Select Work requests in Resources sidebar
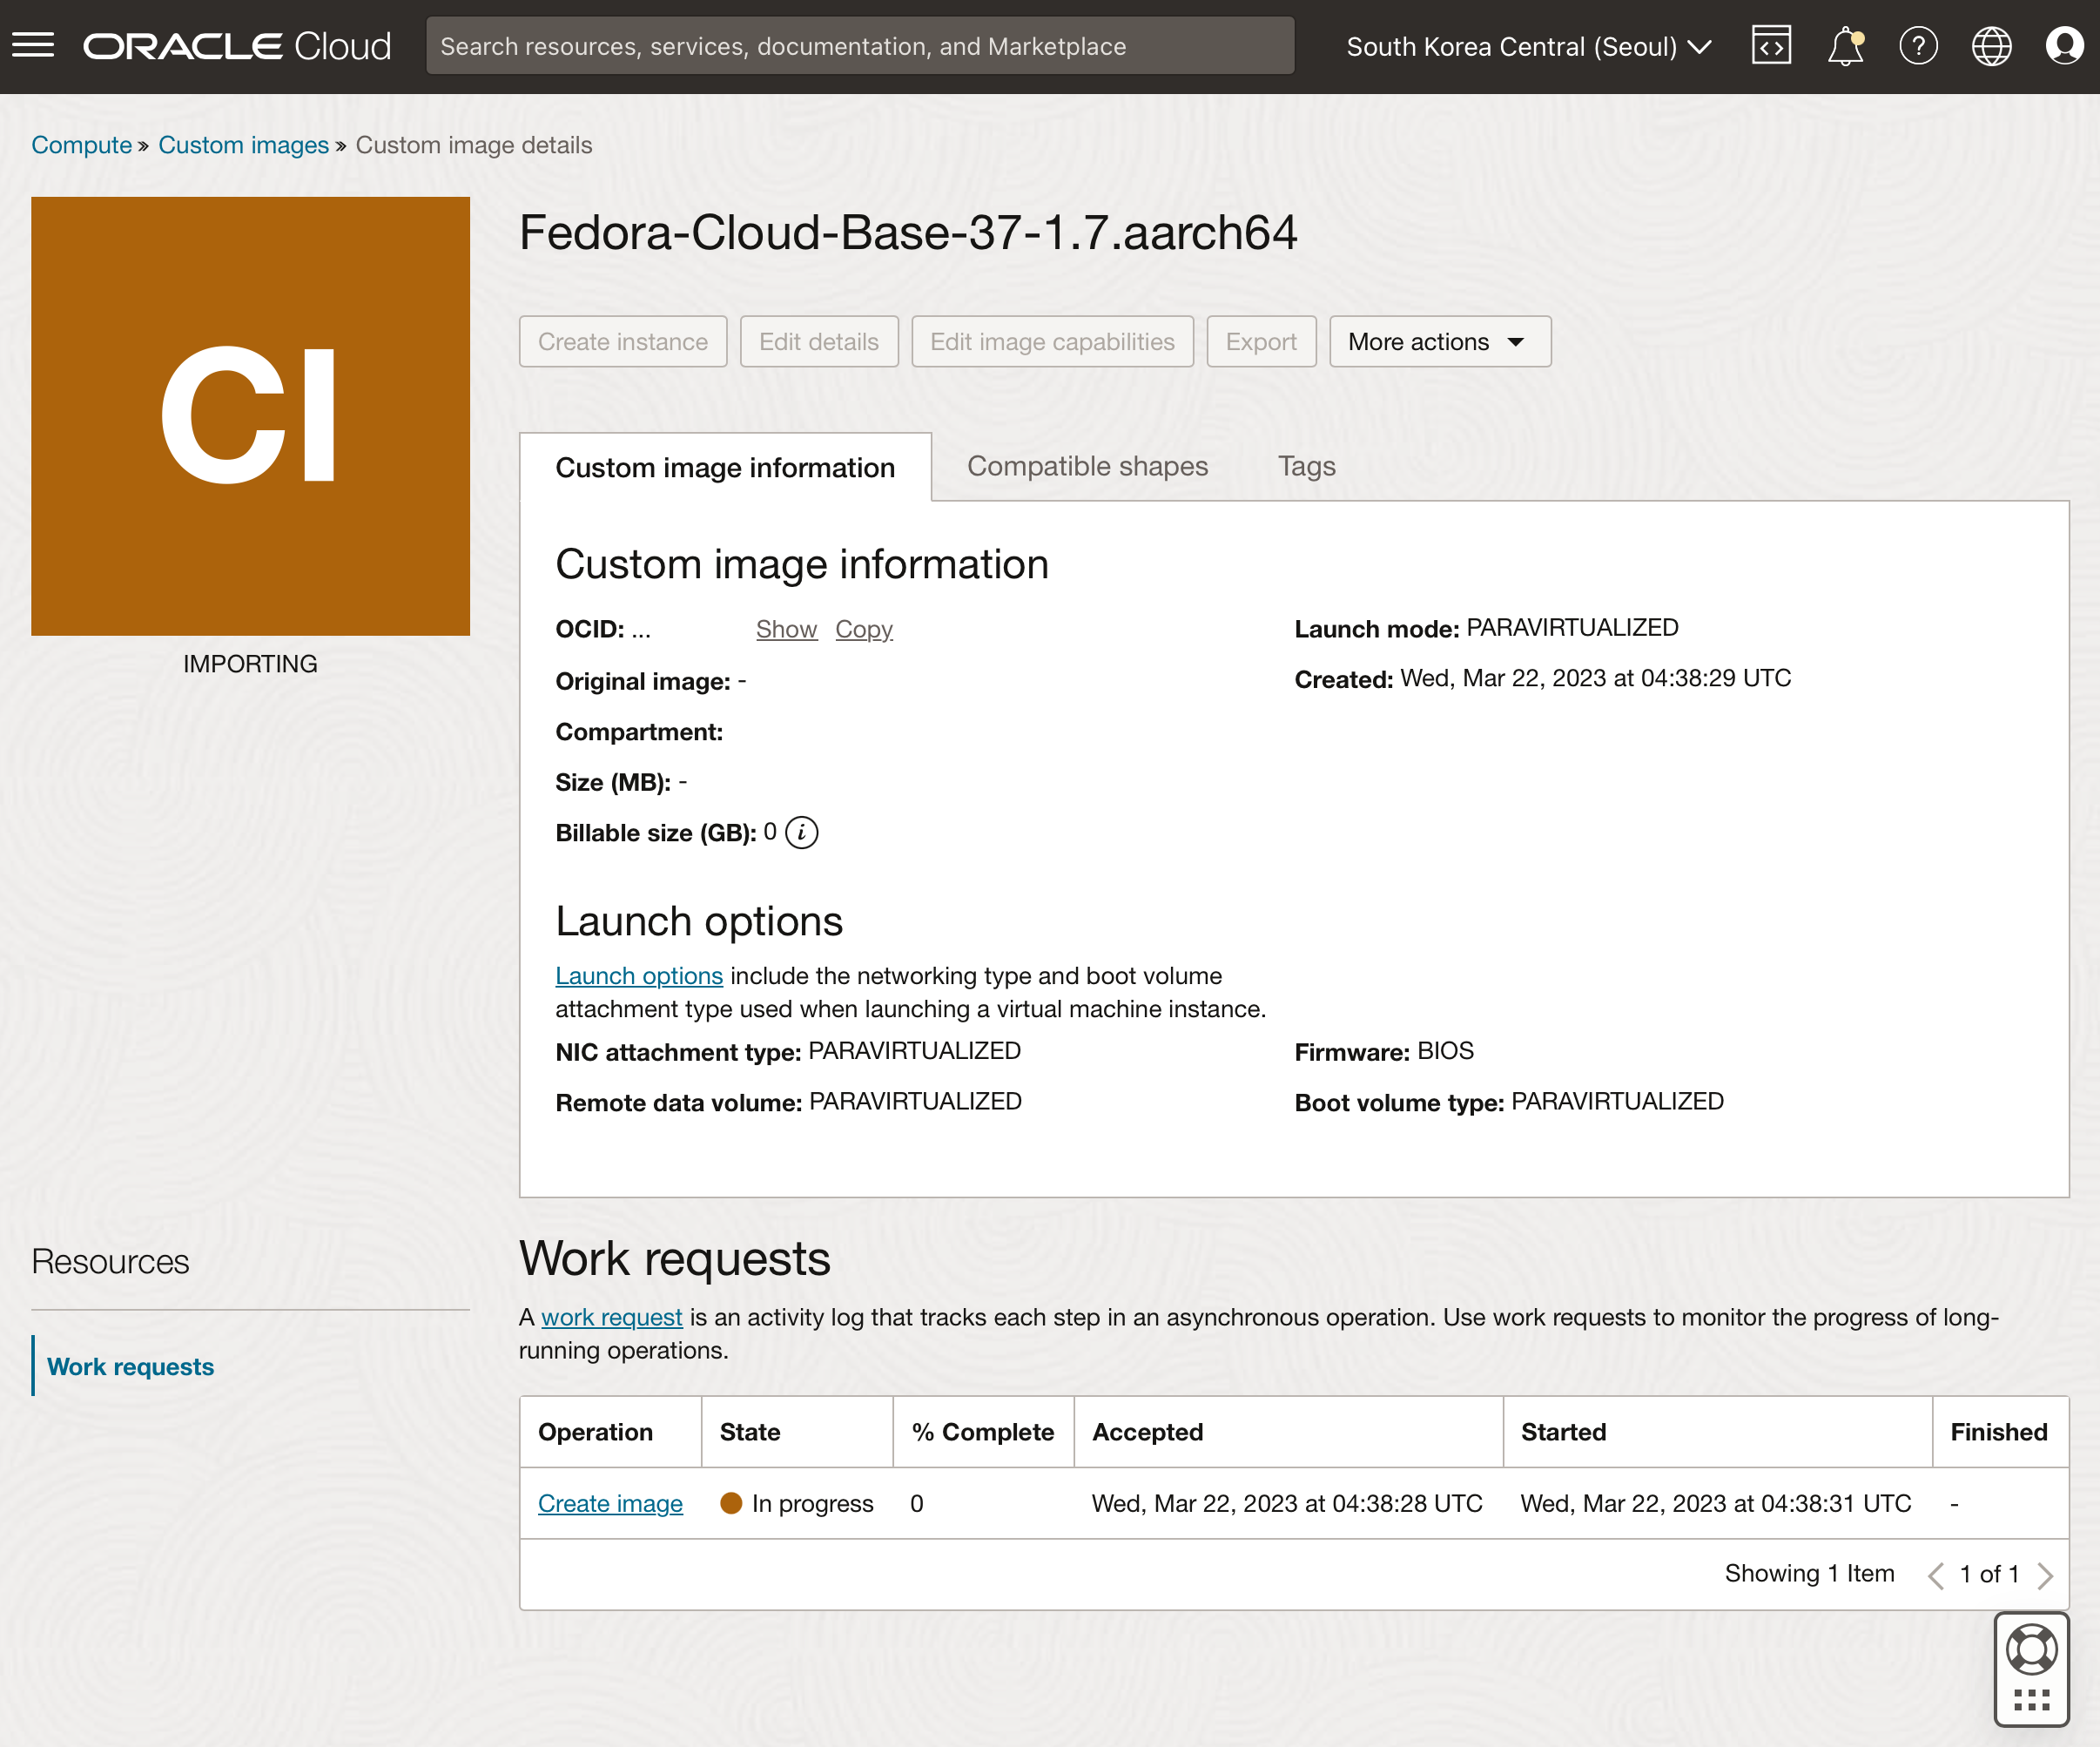The height and width of the screenshot is (1747, 2100). click(130, 1367)
